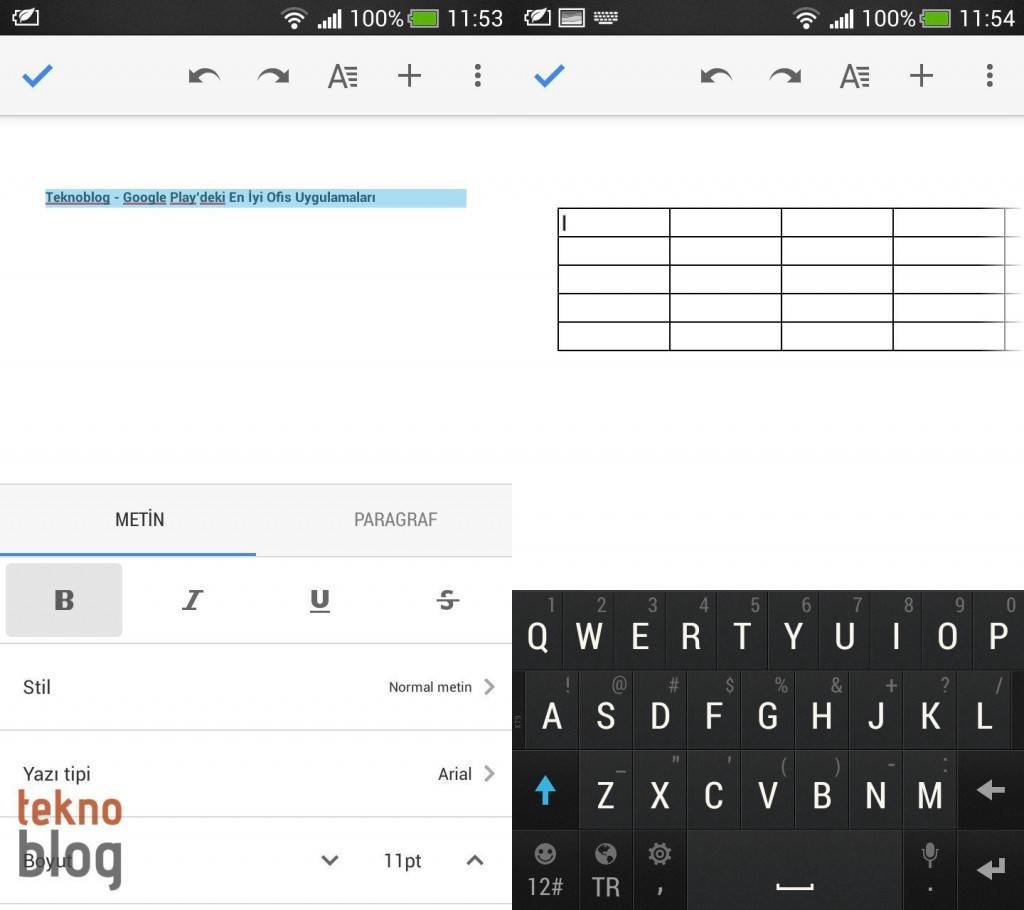Tap the up arrow to increase font size
The image size is (1024, 910).
475,860
